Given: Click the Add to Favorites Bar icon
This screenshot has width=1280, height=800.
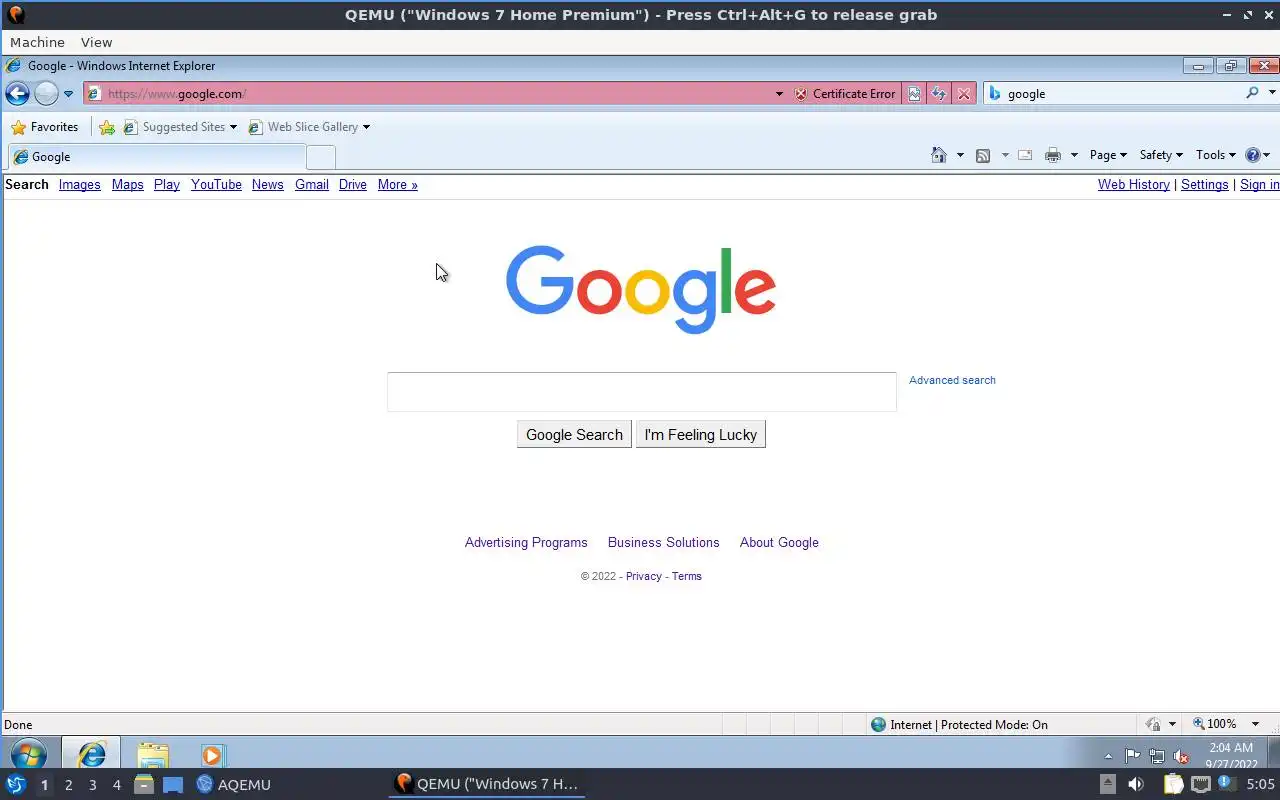Looking at the screenshot, I should click(x=107, y=127).
